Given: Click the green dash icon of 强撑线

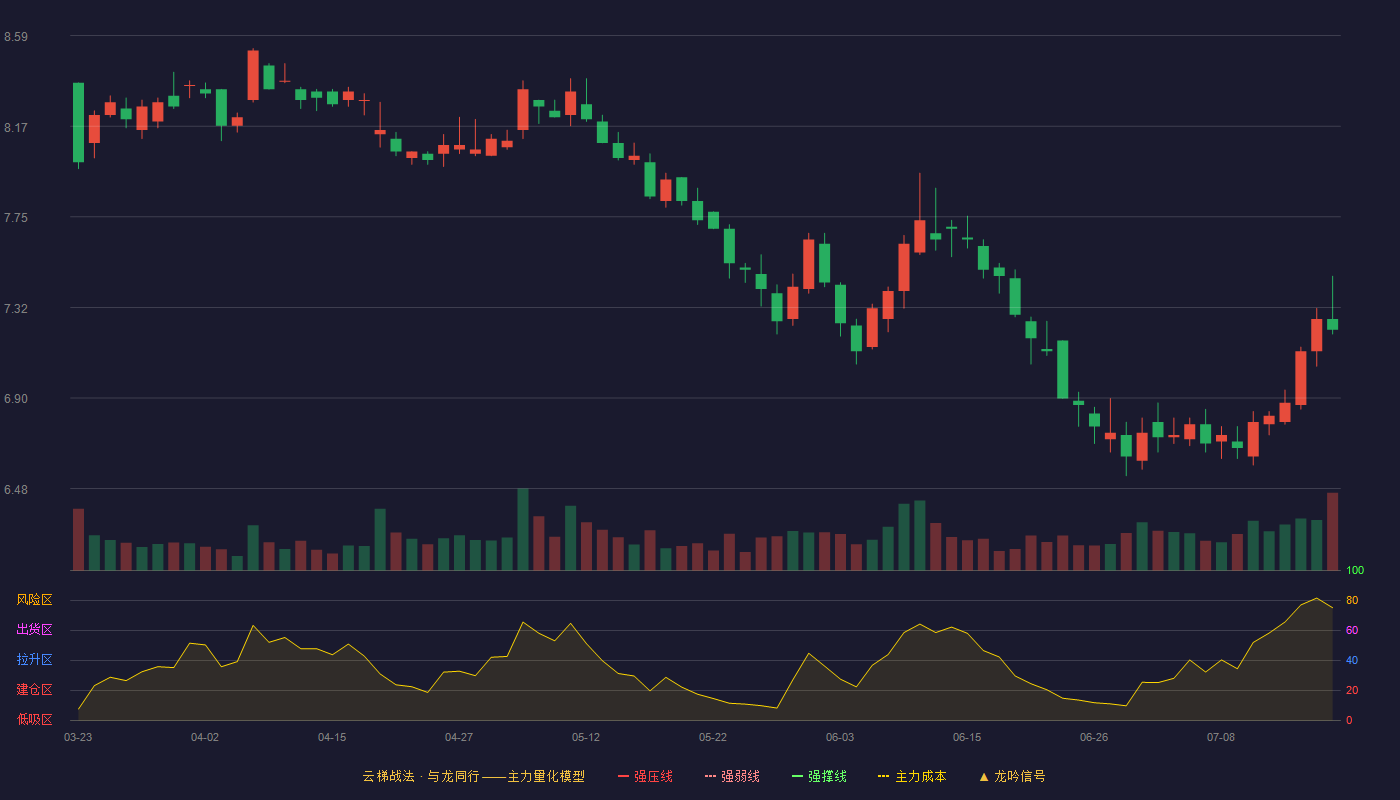Looking at the screenshot, I should [797, 776].
